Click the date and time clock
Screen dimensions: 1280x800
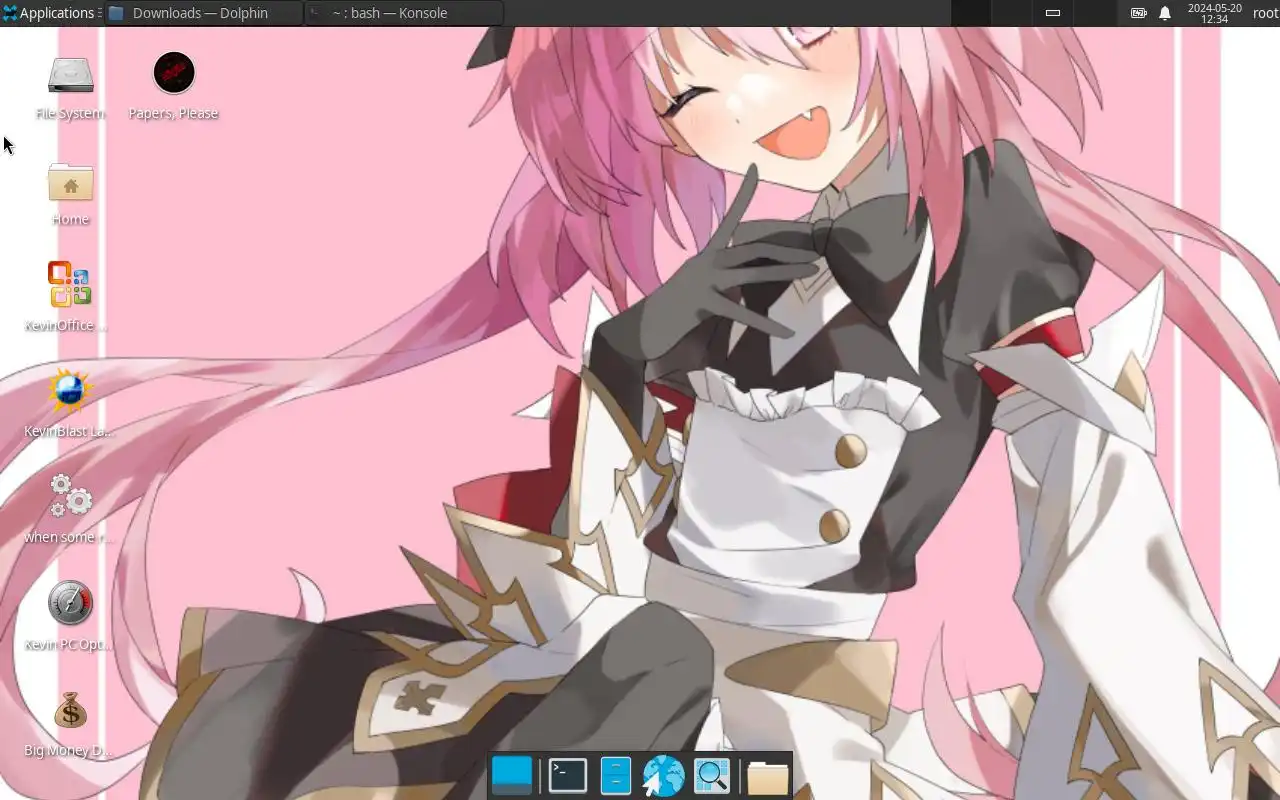pos(1214,13)
